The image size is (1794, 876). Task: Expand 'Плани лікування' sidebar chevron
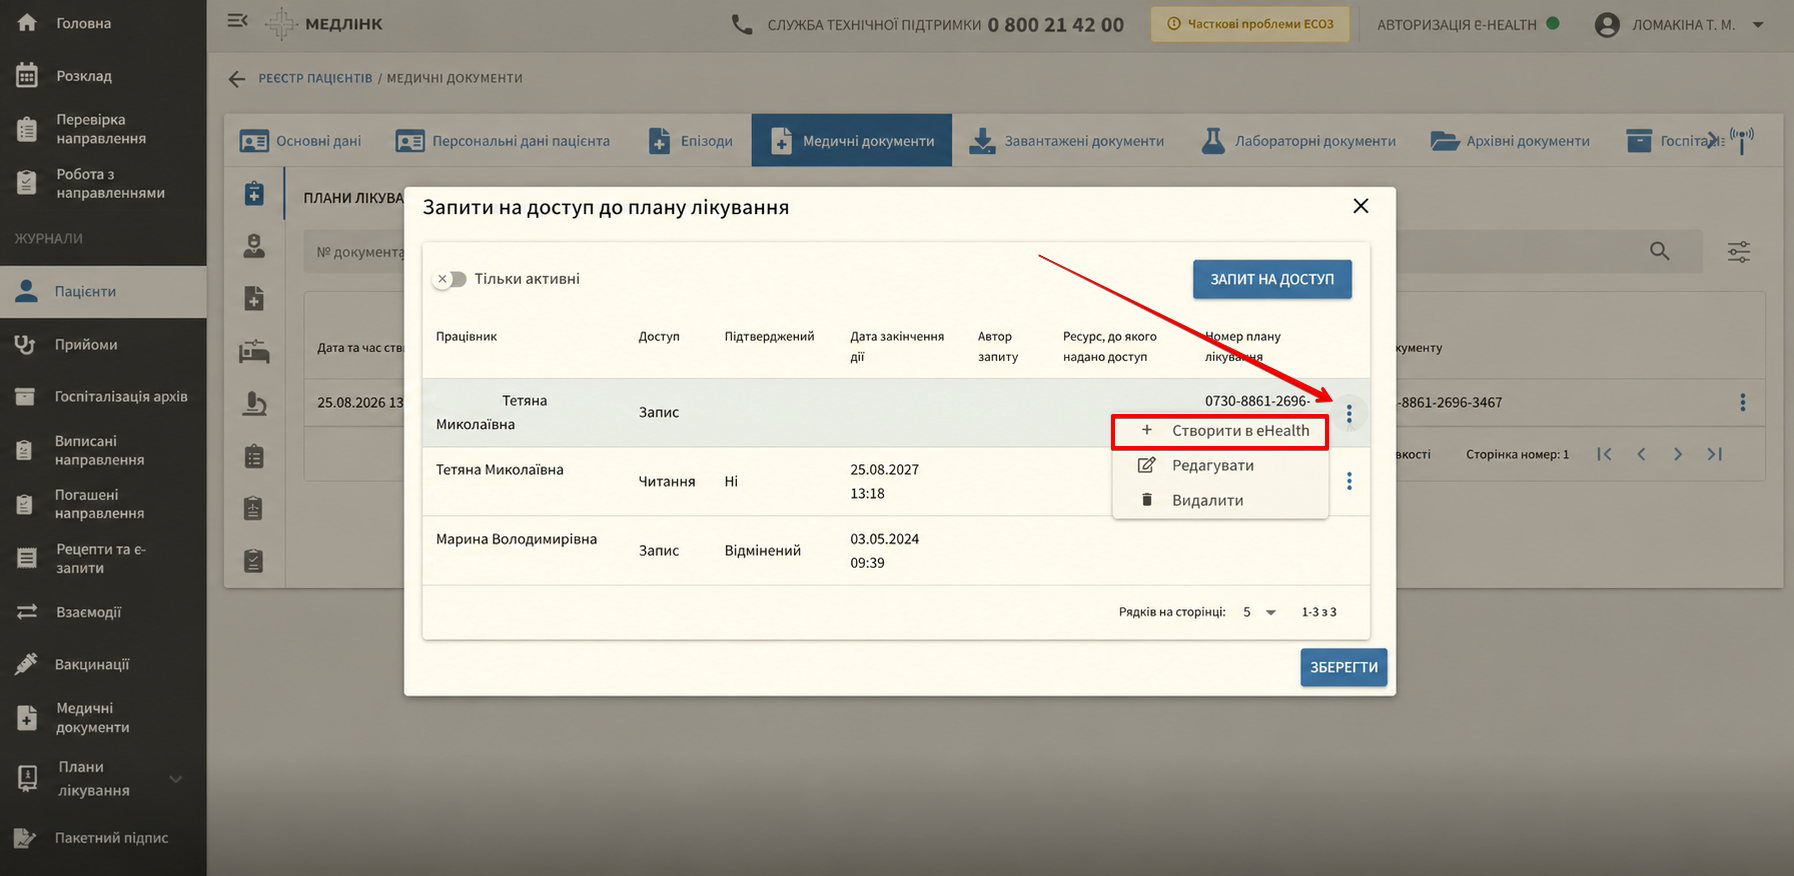pyautogui.click(x=176, y=779)
